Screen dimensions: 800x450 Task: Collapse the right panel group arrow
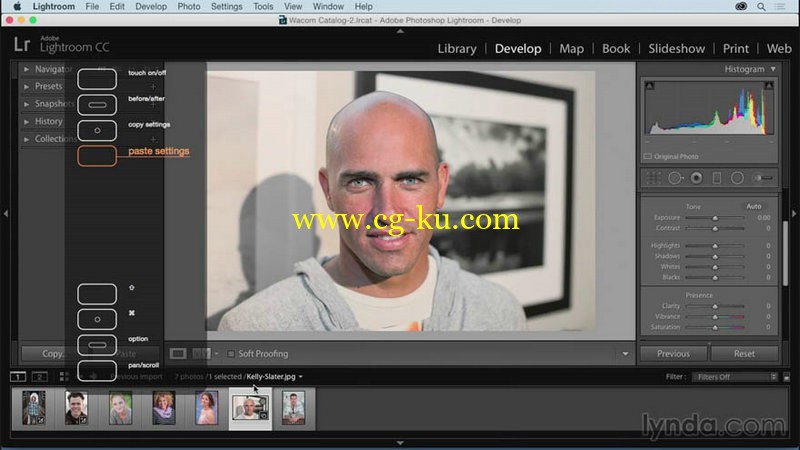coord(794,213)
